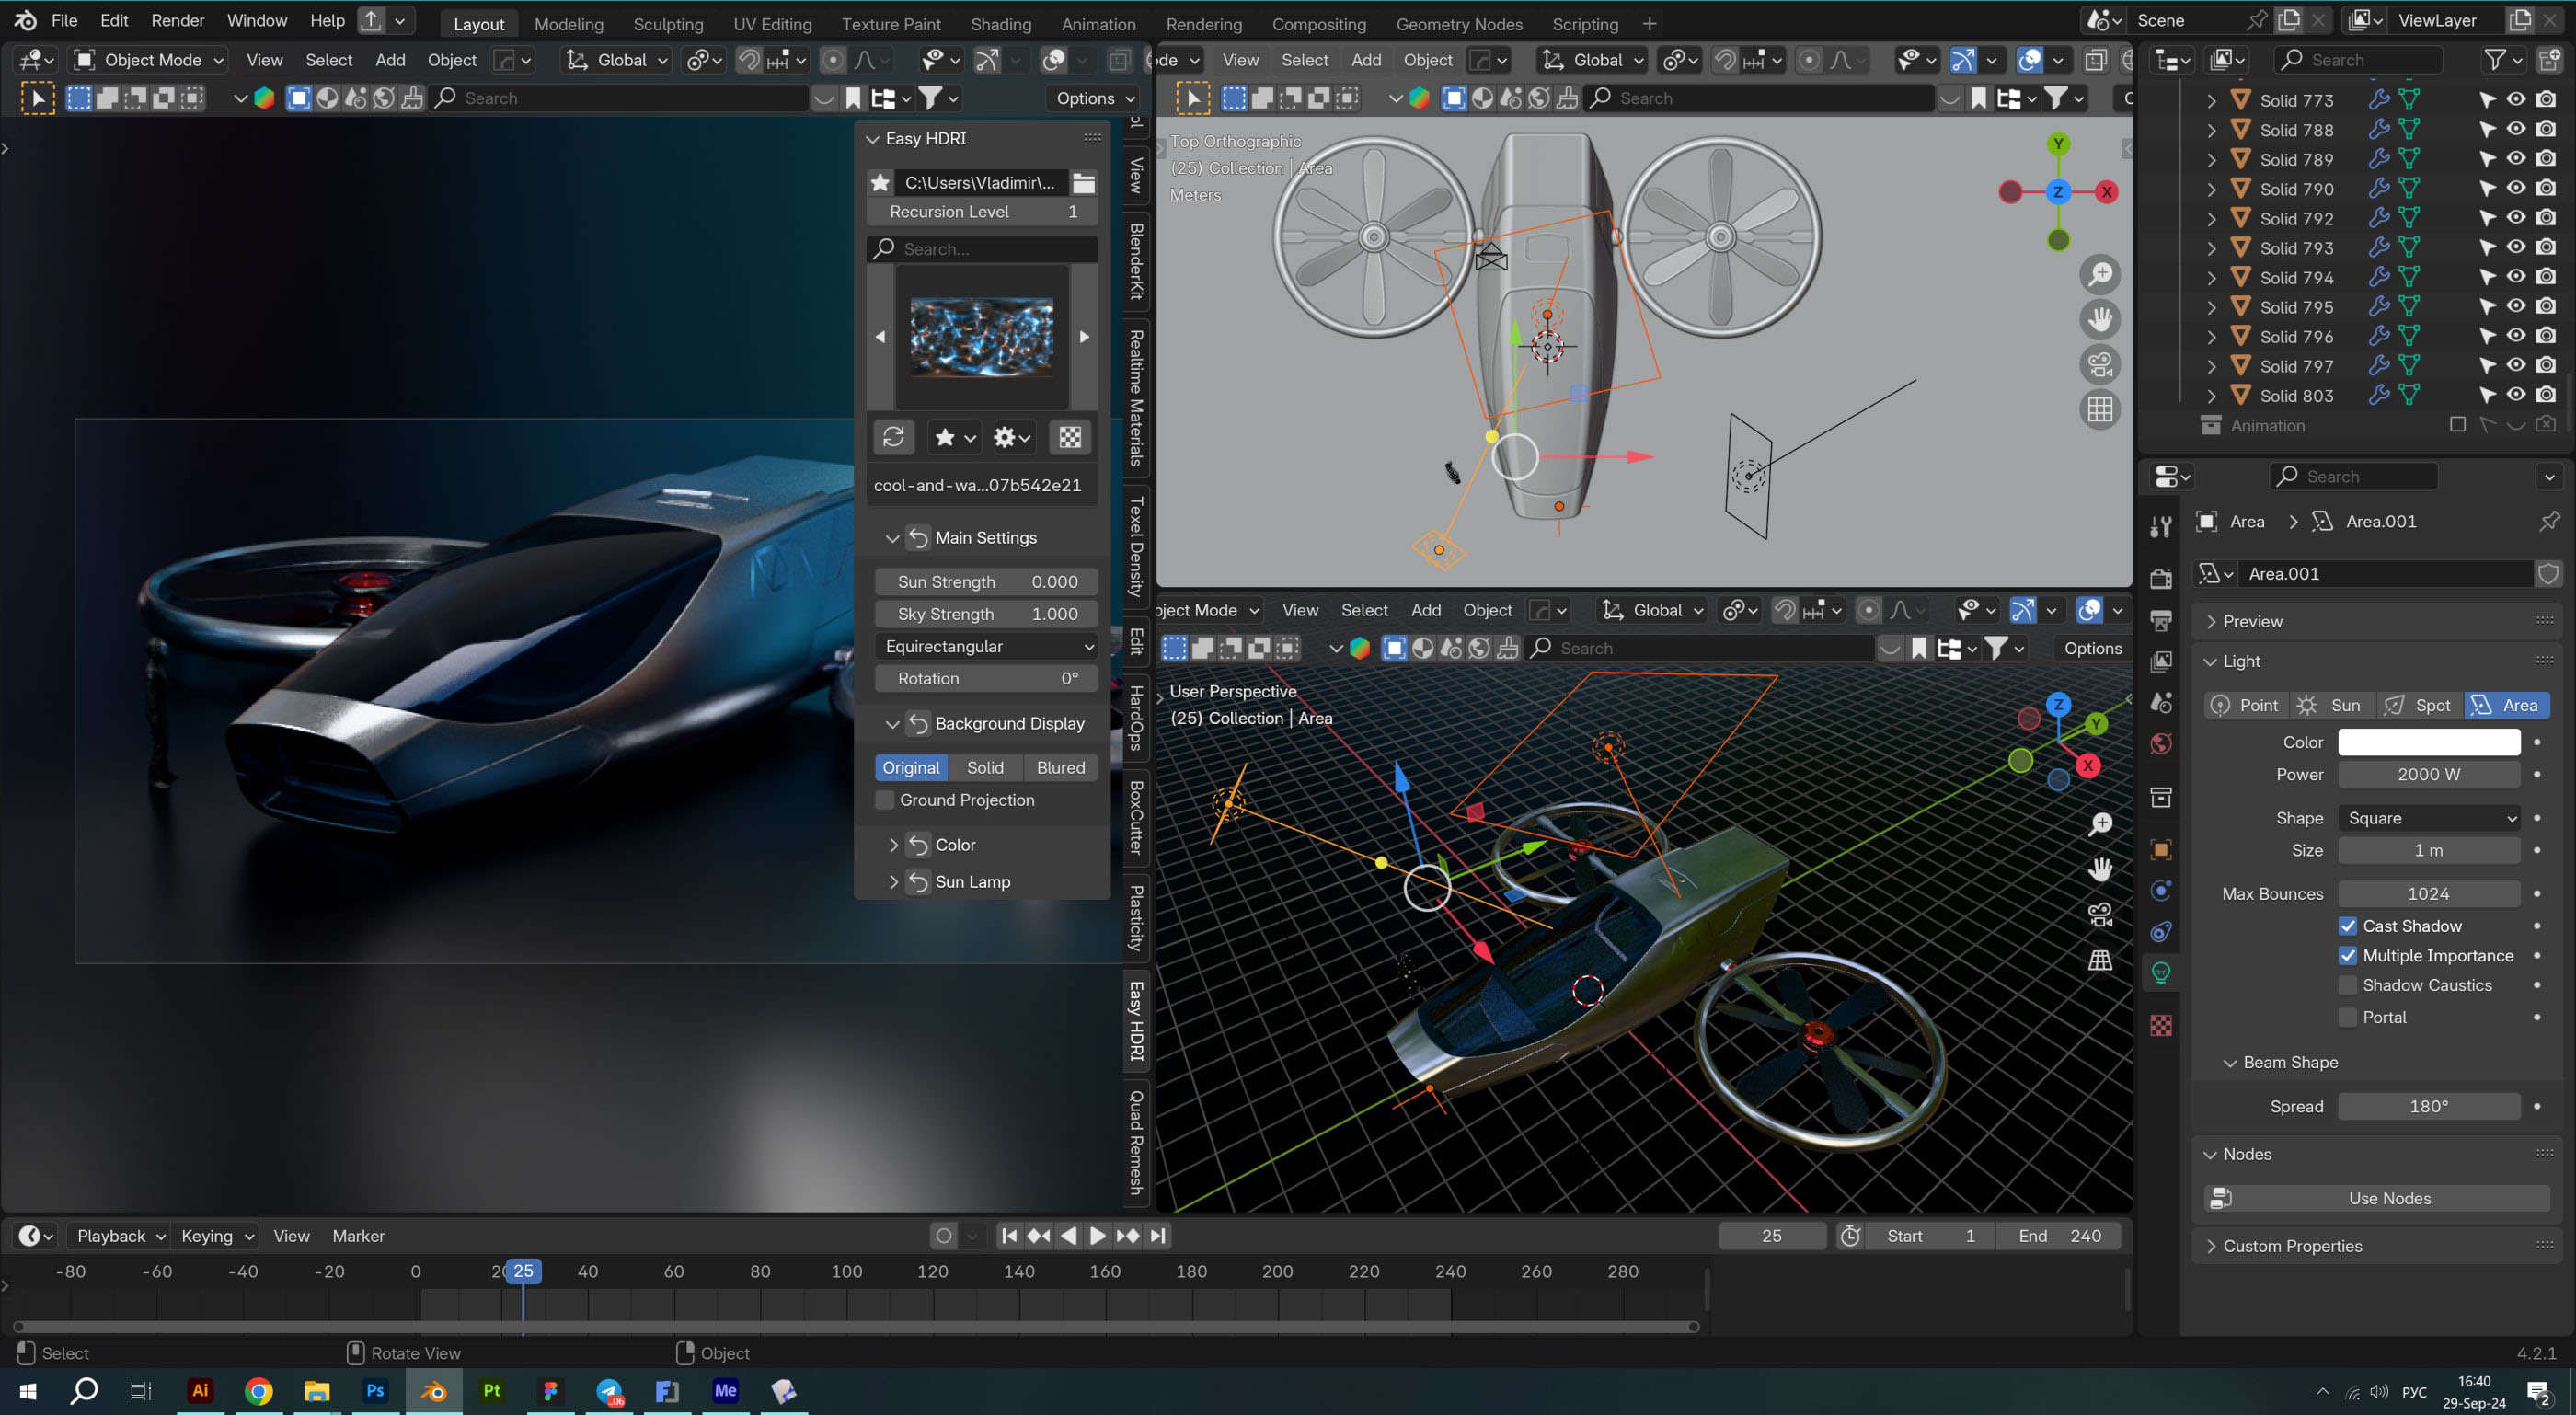Click the folder icon beside the HDRI path
Screen dimensions: 2576x1415
click(x=1083, y=182)
